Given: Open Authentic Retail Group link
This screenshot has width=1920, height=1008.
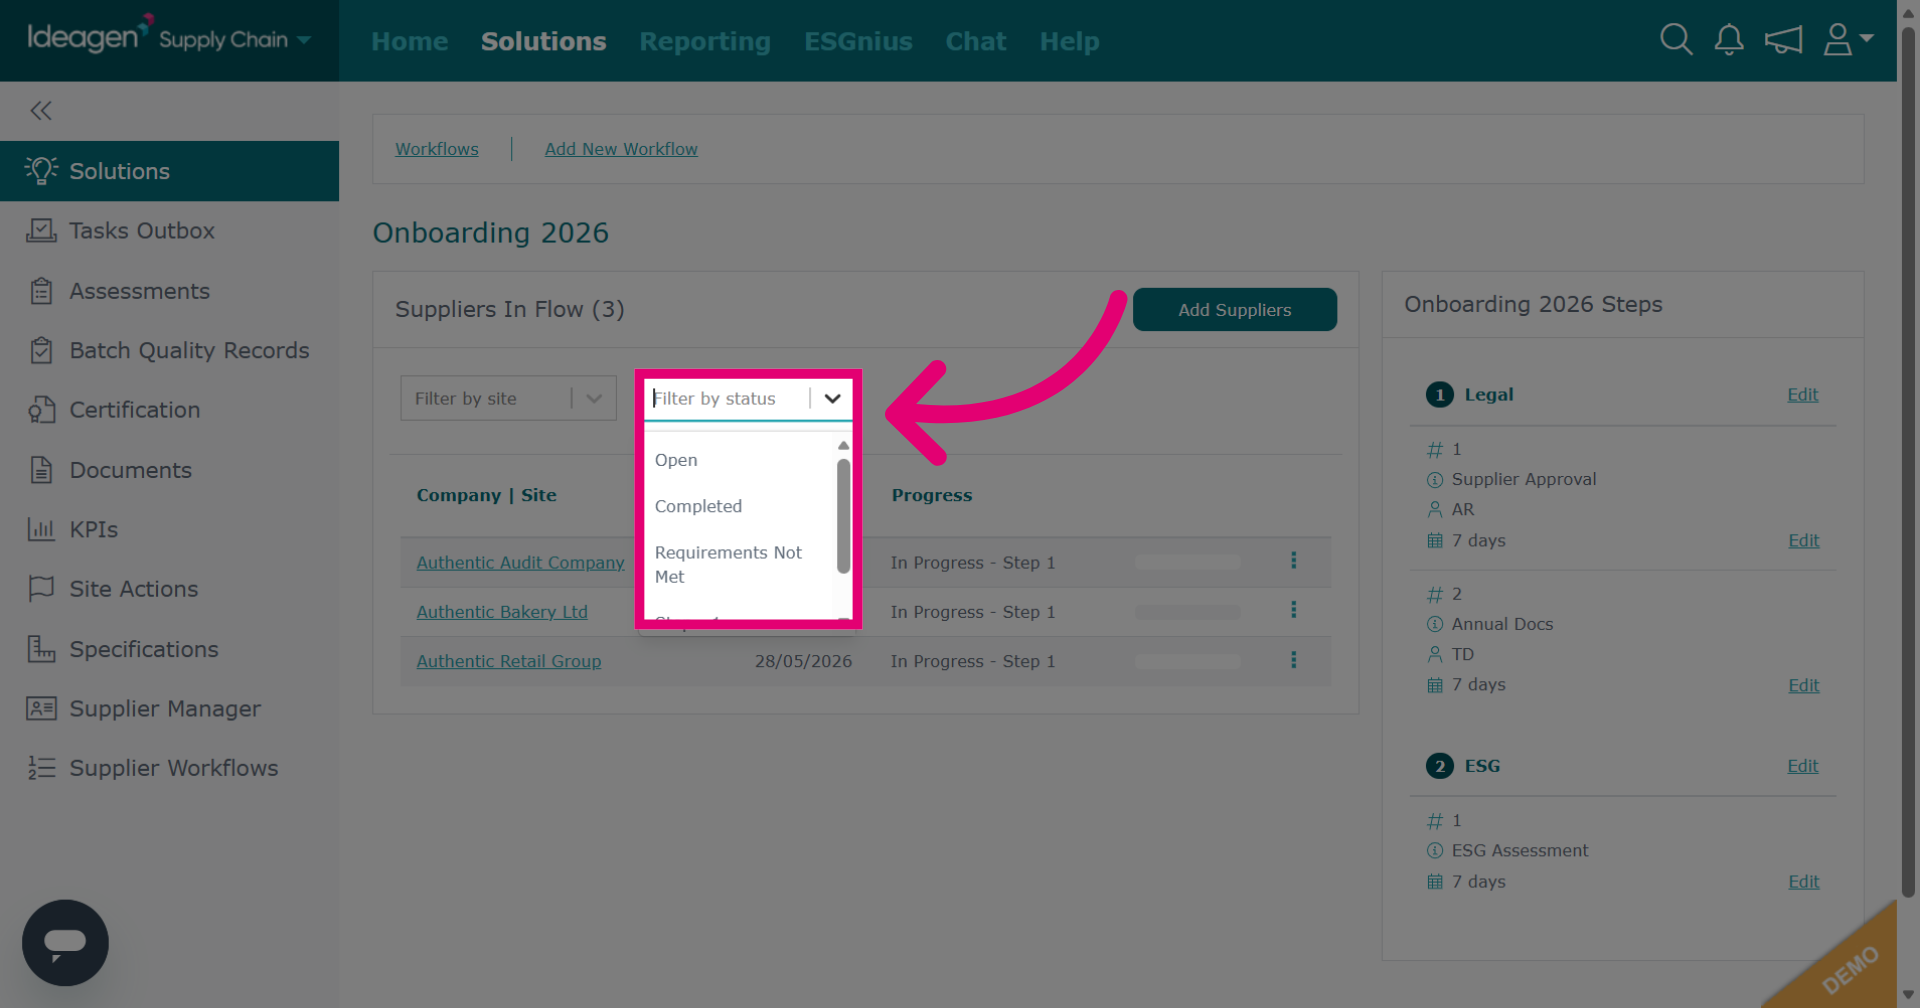Looking at the screenshot, I should click(x=508, y=661).
